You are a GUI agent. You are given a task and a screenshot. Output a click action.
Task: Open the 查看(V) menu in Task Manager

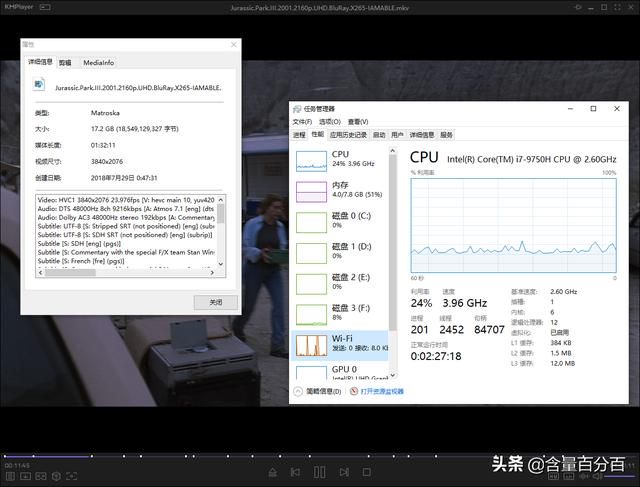point(358,122)
